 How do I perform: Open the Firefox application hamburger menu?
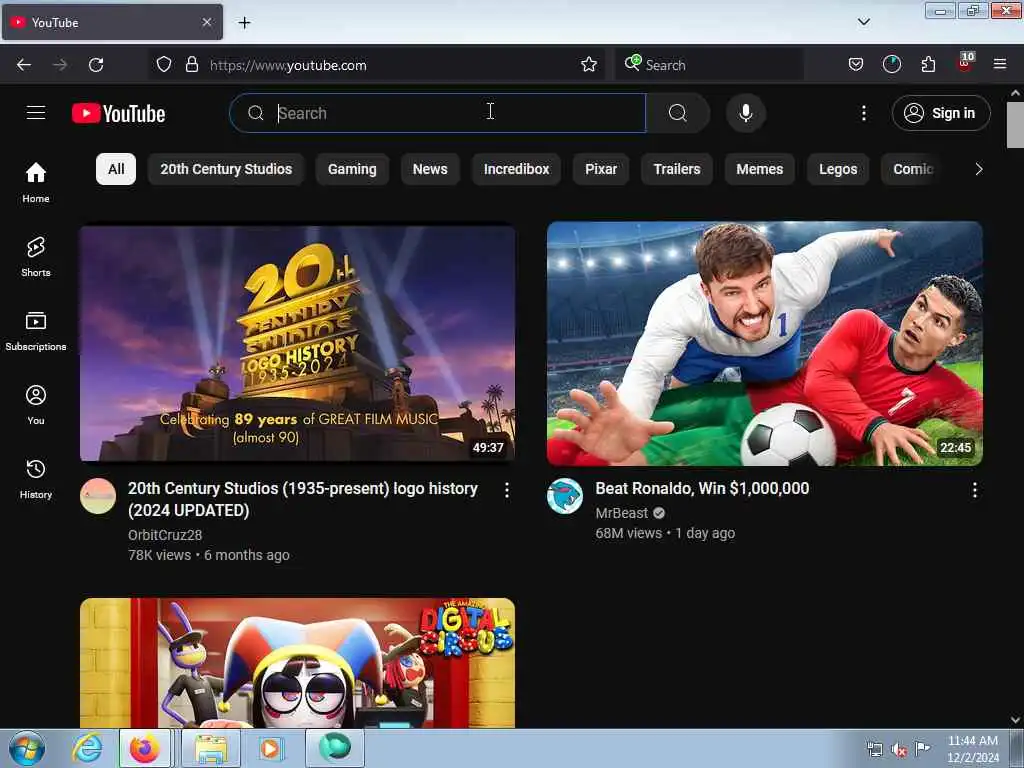[1000, 65]
